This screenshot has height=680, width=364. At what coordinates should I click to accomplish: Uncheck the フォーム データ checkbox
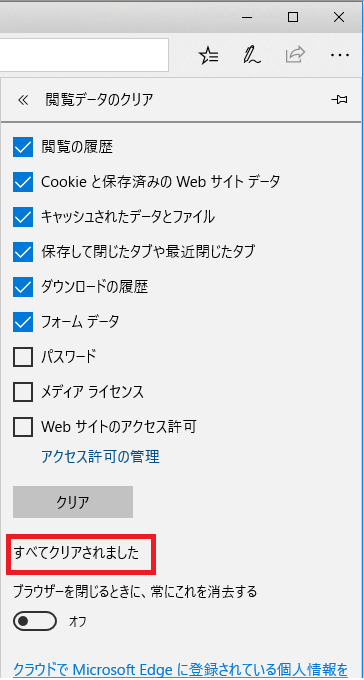(23, 322)
